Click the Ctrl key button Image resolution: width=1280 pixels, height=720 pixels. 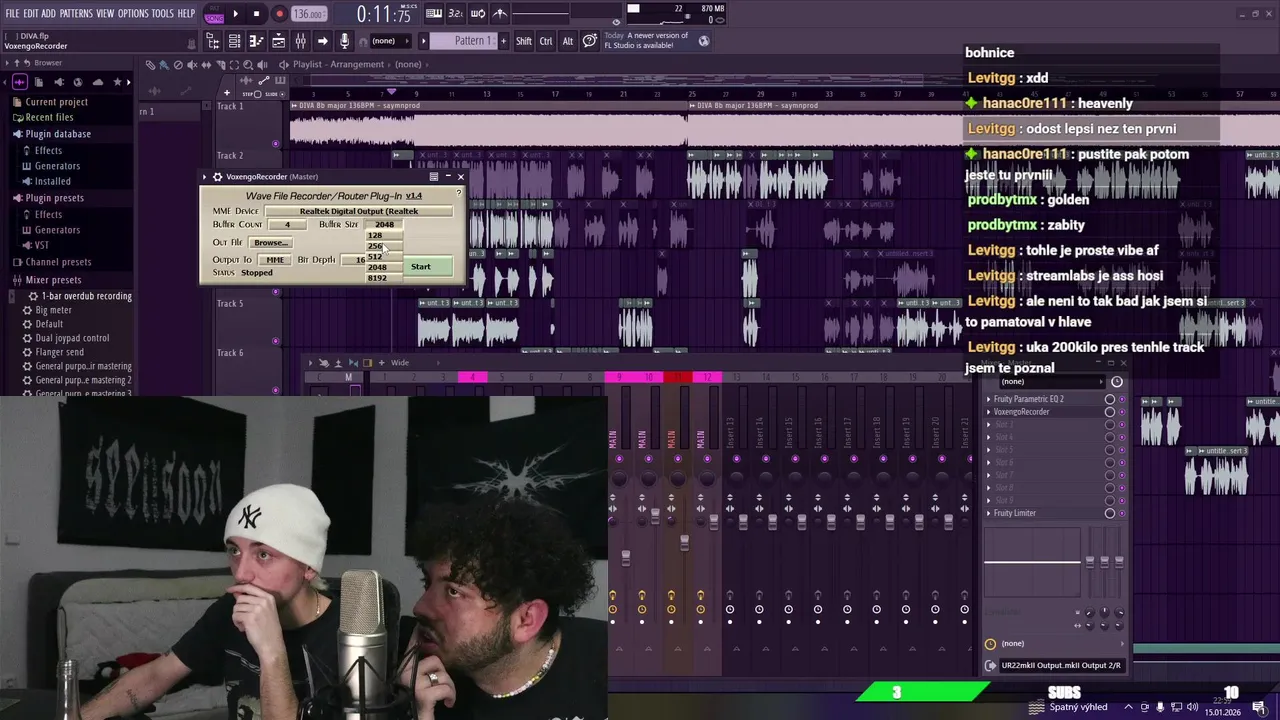[546, 41]
